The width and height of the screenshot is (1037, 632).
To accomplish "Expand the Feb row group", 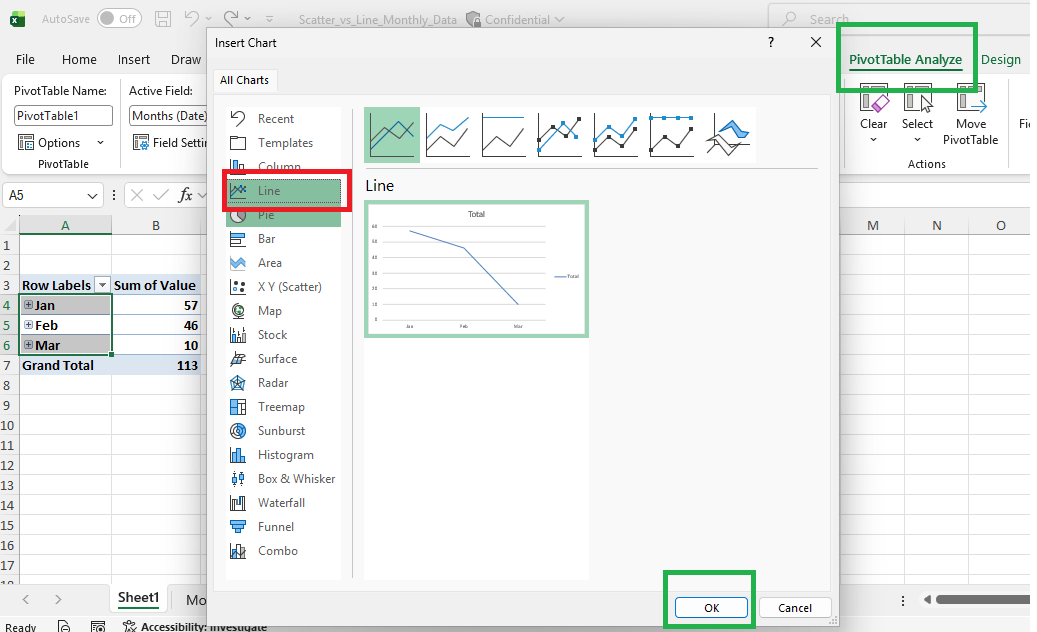I will click(28, 325).
